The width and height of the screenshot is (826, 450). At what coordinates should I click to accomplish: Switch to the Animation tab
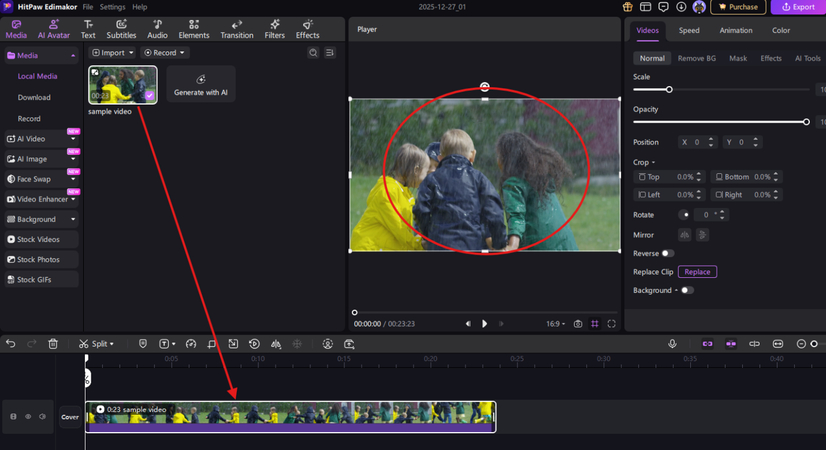click(736, 31)
